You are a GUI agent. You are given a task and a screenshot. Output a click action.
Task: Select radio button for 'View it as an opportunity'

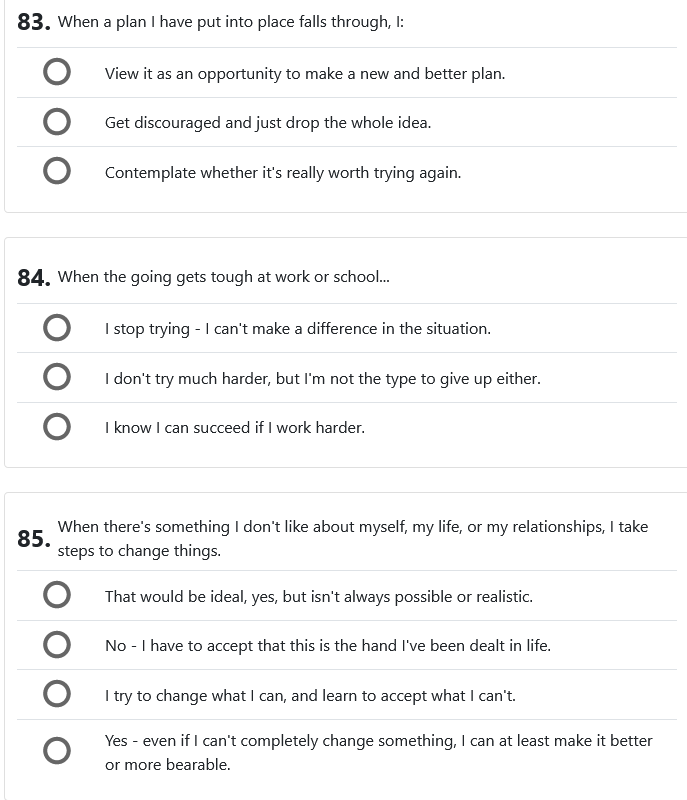click(x=57, y=73)
